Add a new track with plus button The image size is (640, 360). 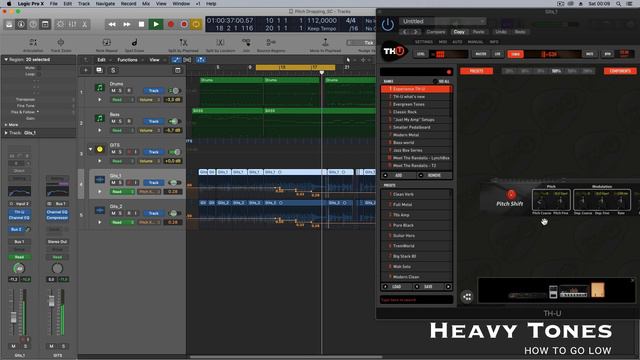(x=86, y=70)
